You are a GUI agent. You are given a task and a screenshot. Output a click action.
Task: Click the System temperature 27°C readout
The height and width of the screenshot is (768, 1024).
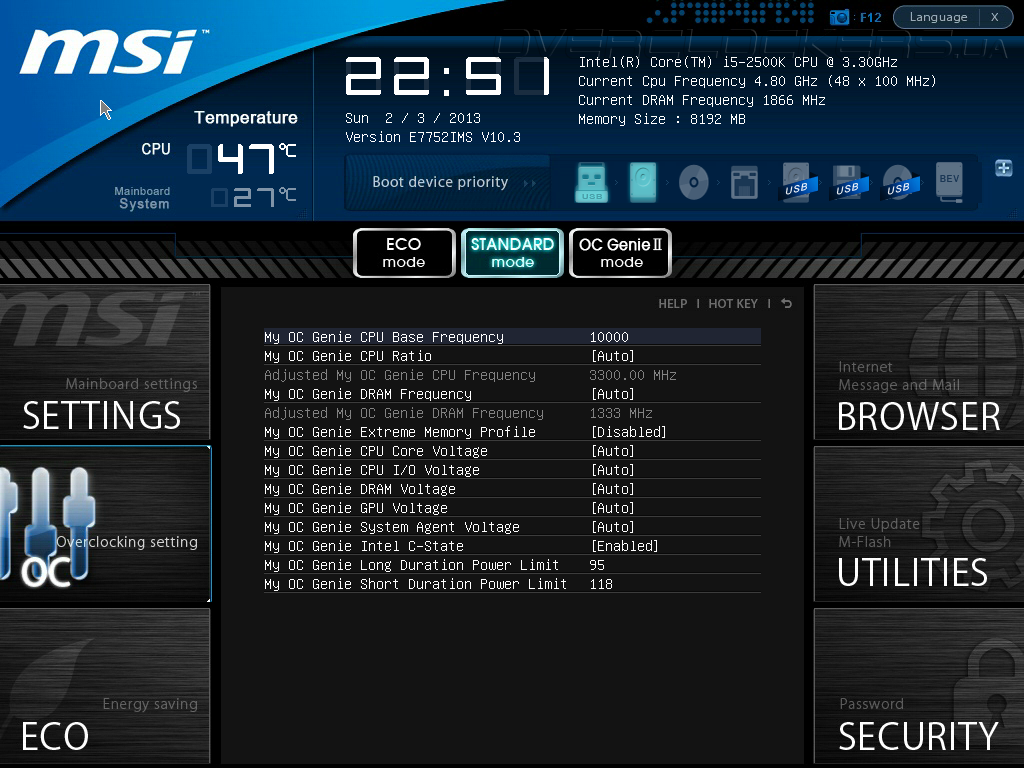click(253, 197)
